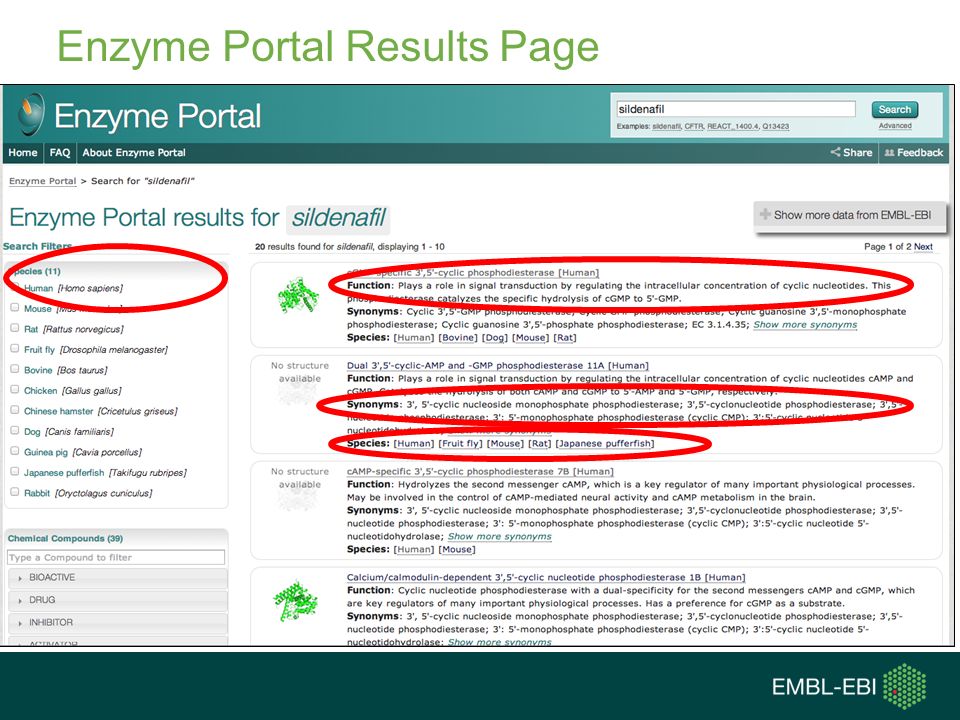Open the Home menu item
Screen dimensions: 960x720
click(23, 152)
